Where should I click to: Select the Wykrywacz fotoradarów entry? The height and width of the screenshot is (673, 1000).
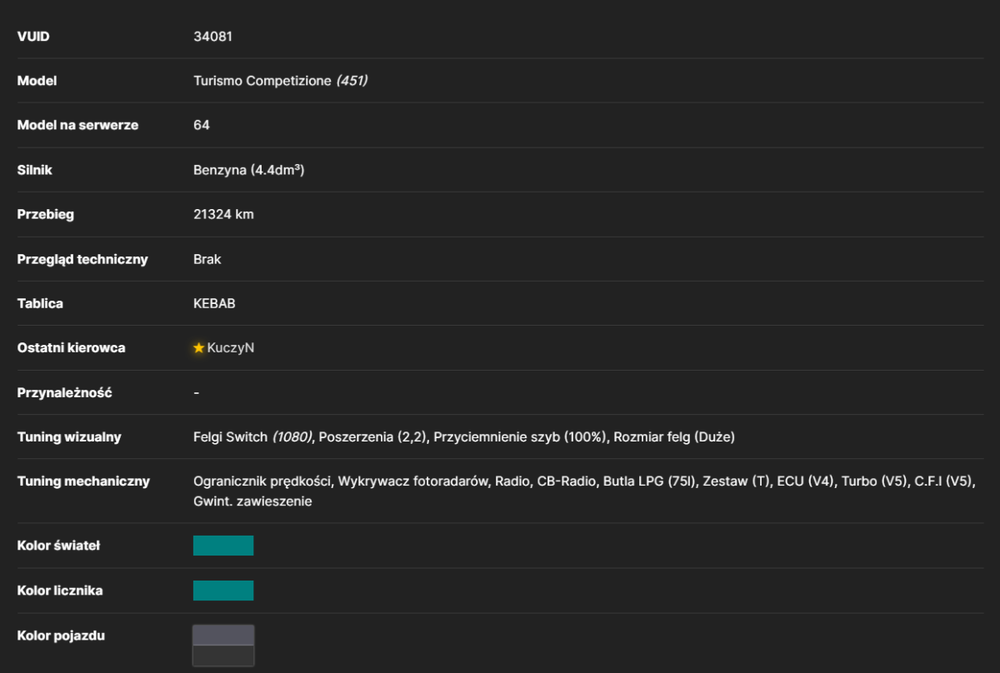click(x=413, y=482)
